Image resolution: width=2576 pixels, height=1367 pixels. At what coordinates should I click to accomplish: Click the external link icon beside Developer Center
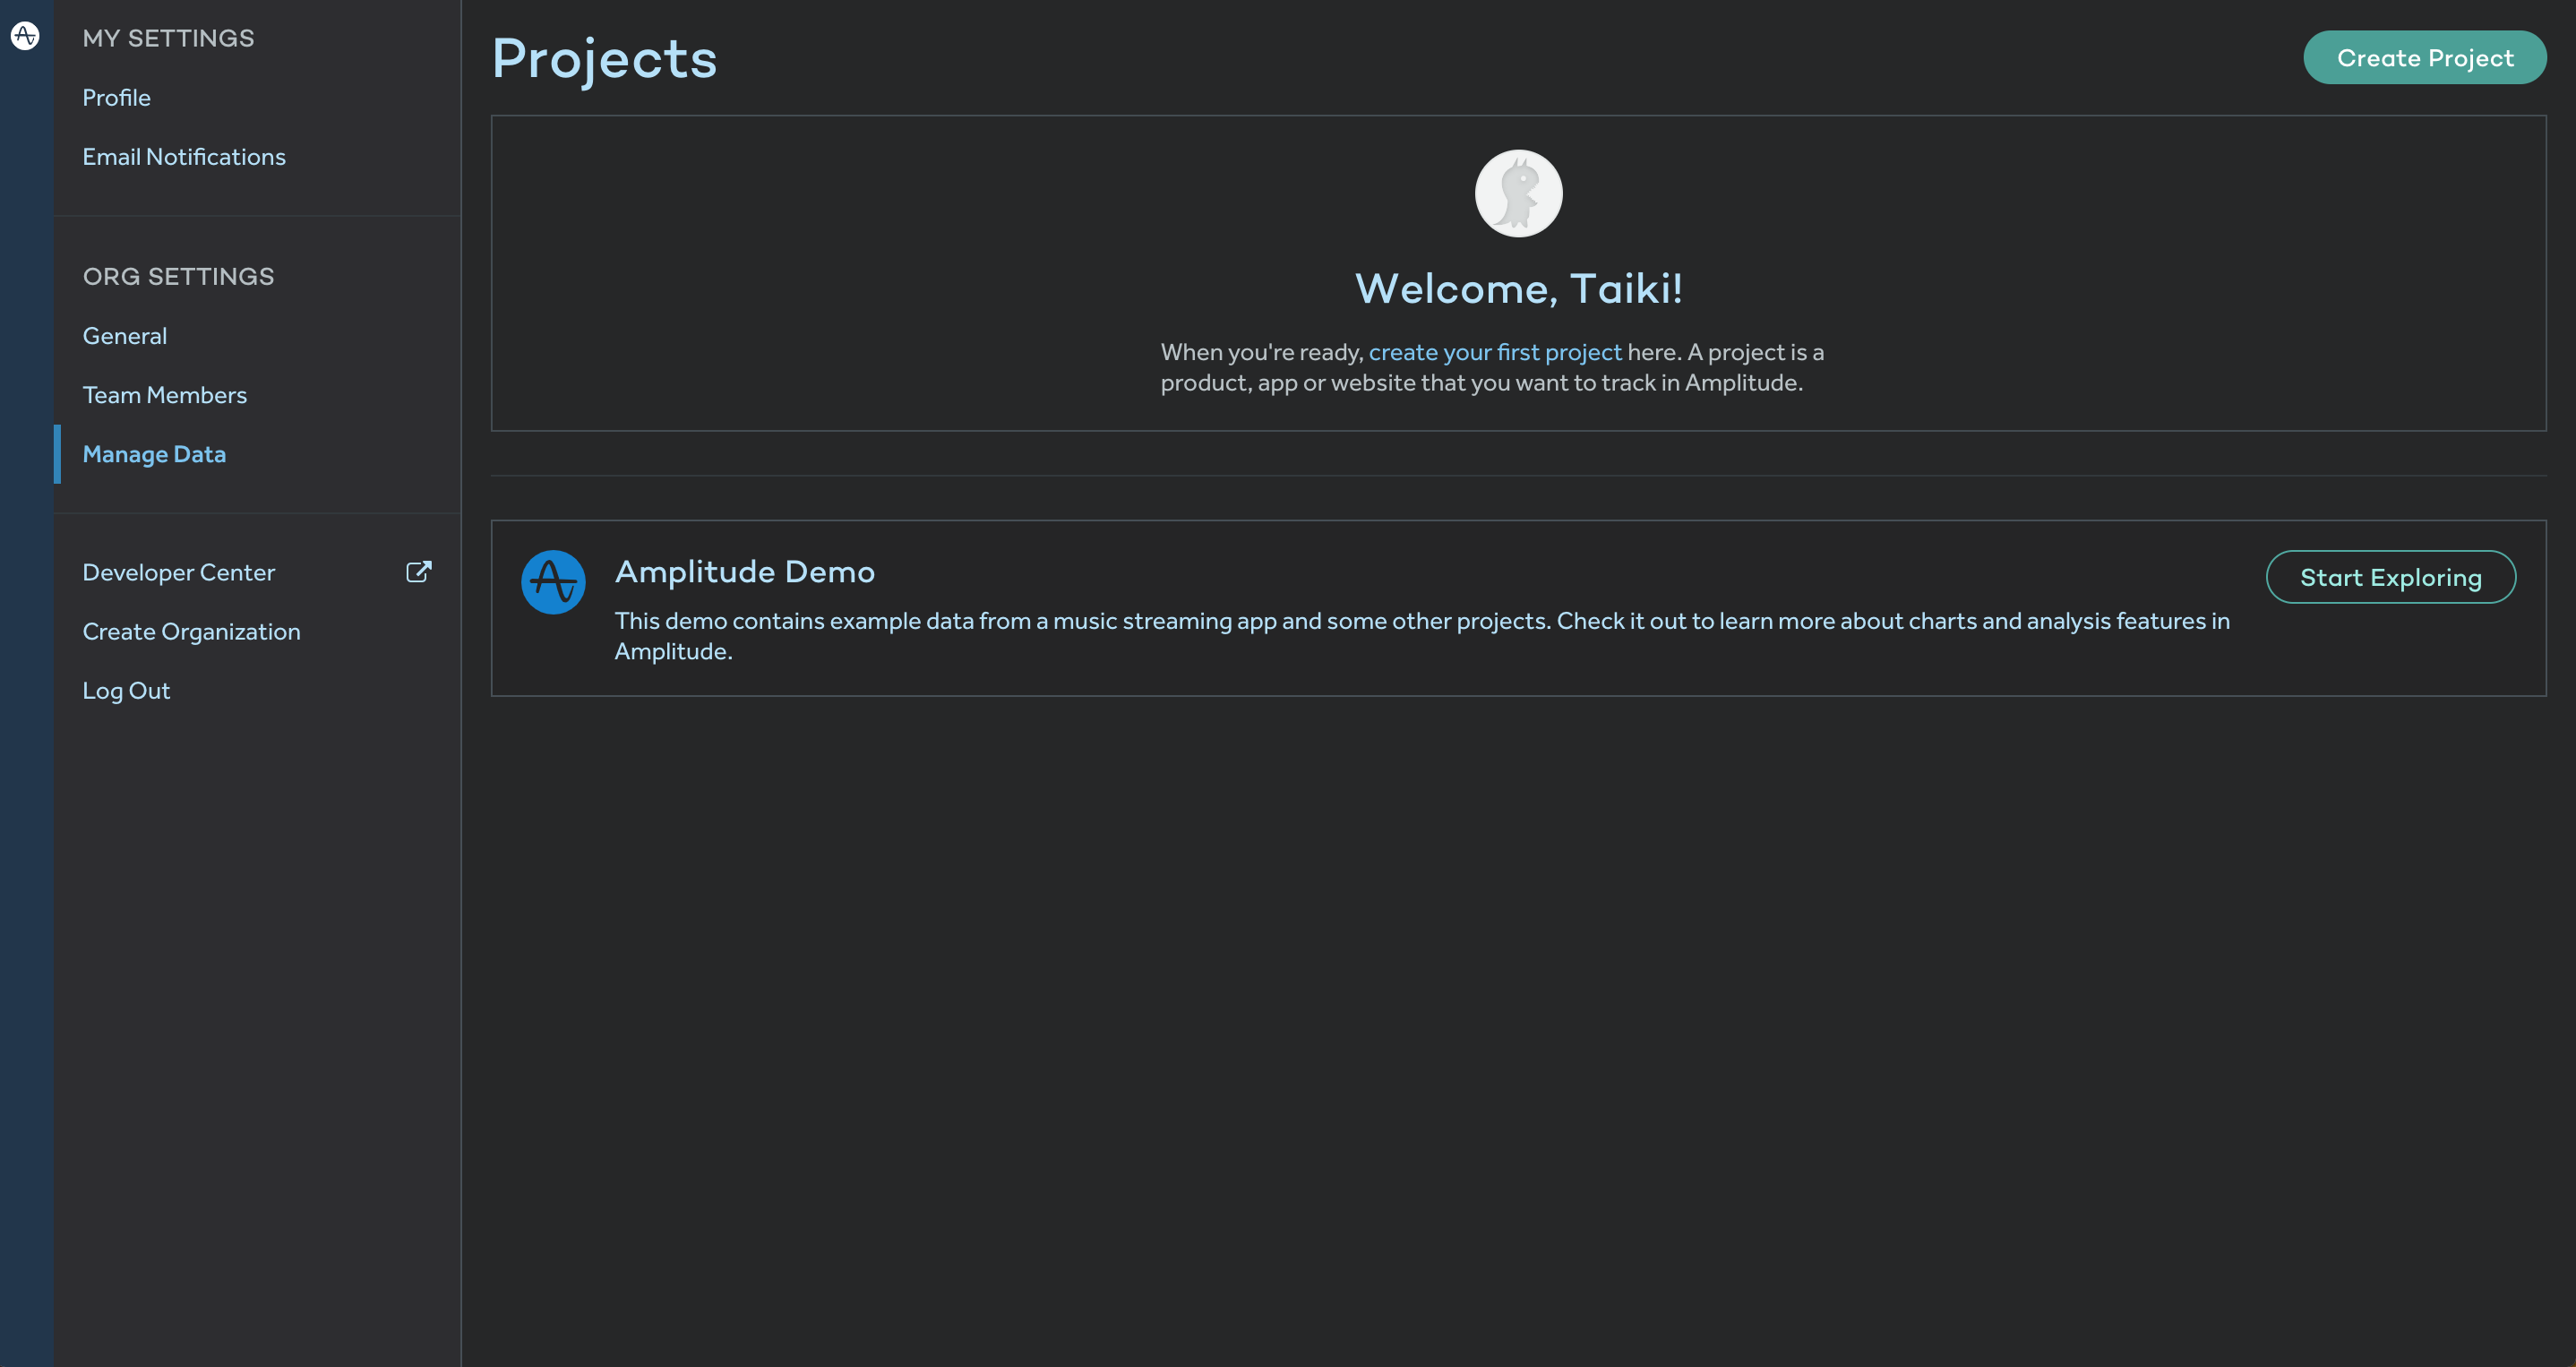(x=419, y=572)
